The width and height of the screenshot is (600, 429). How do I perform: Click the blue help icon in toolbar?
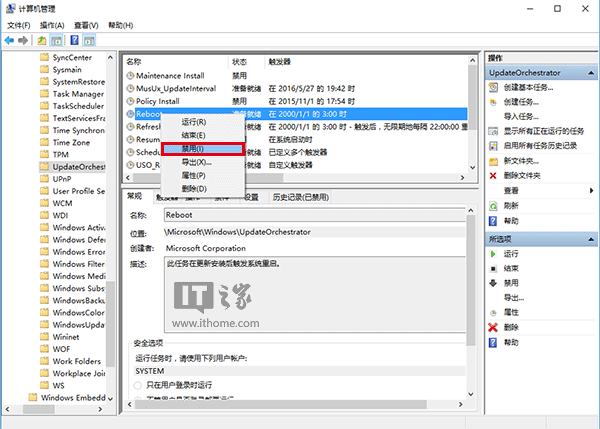(76, 41)
